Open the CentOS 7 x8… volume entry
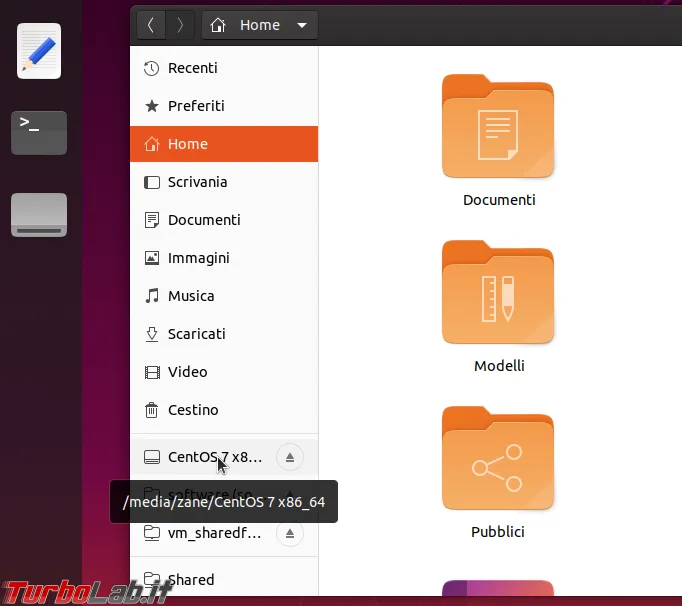The height and width of the screenshot is (606, 682). [203, 457]
